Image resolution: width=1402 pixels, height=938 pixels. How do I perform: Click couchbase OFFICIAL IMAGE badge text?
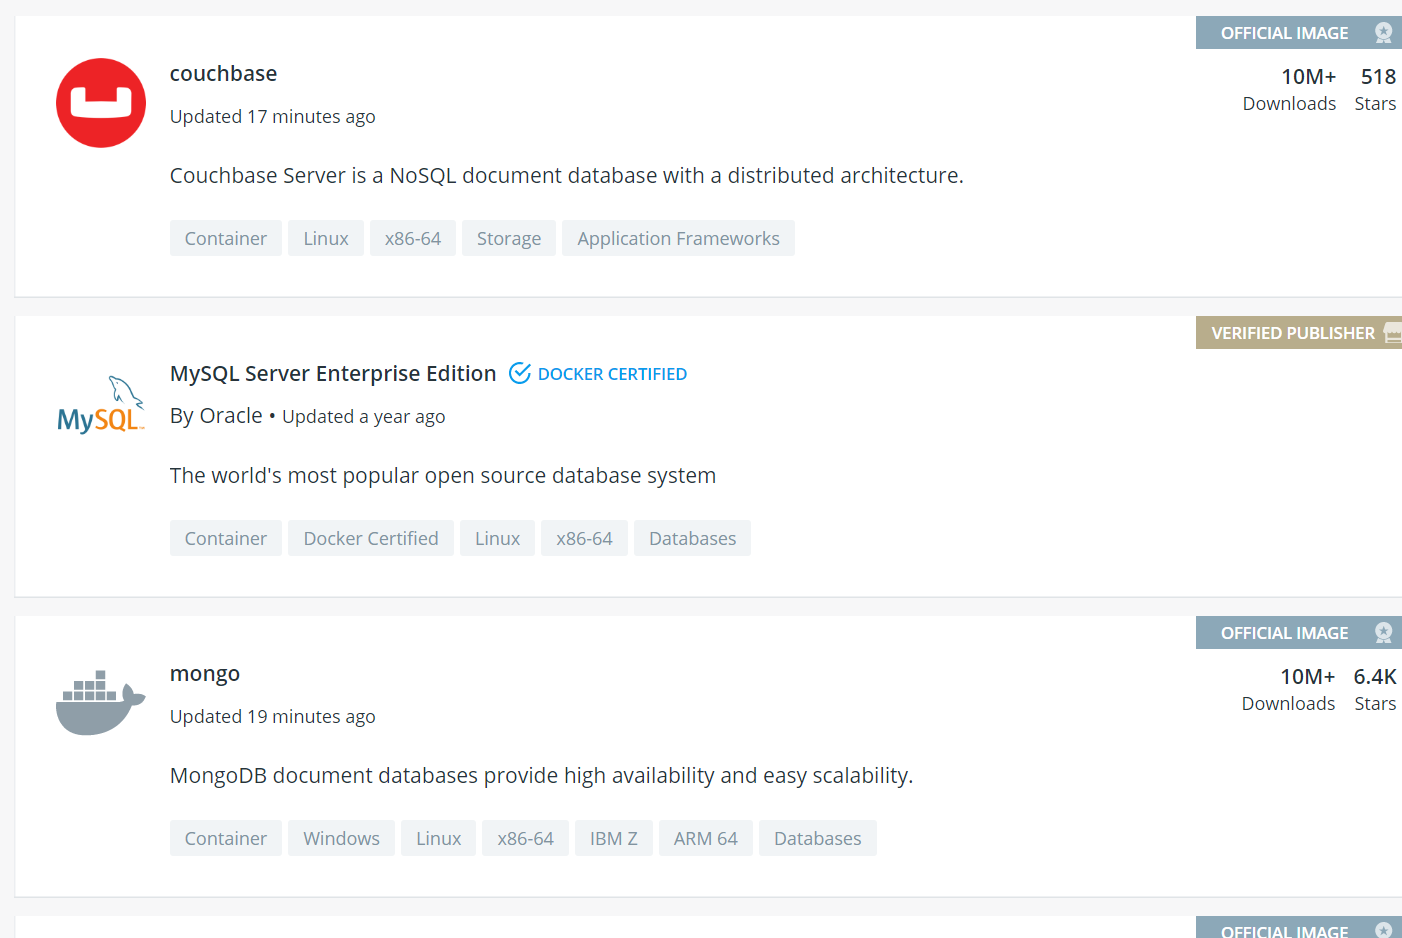[x=1284, y=33]
